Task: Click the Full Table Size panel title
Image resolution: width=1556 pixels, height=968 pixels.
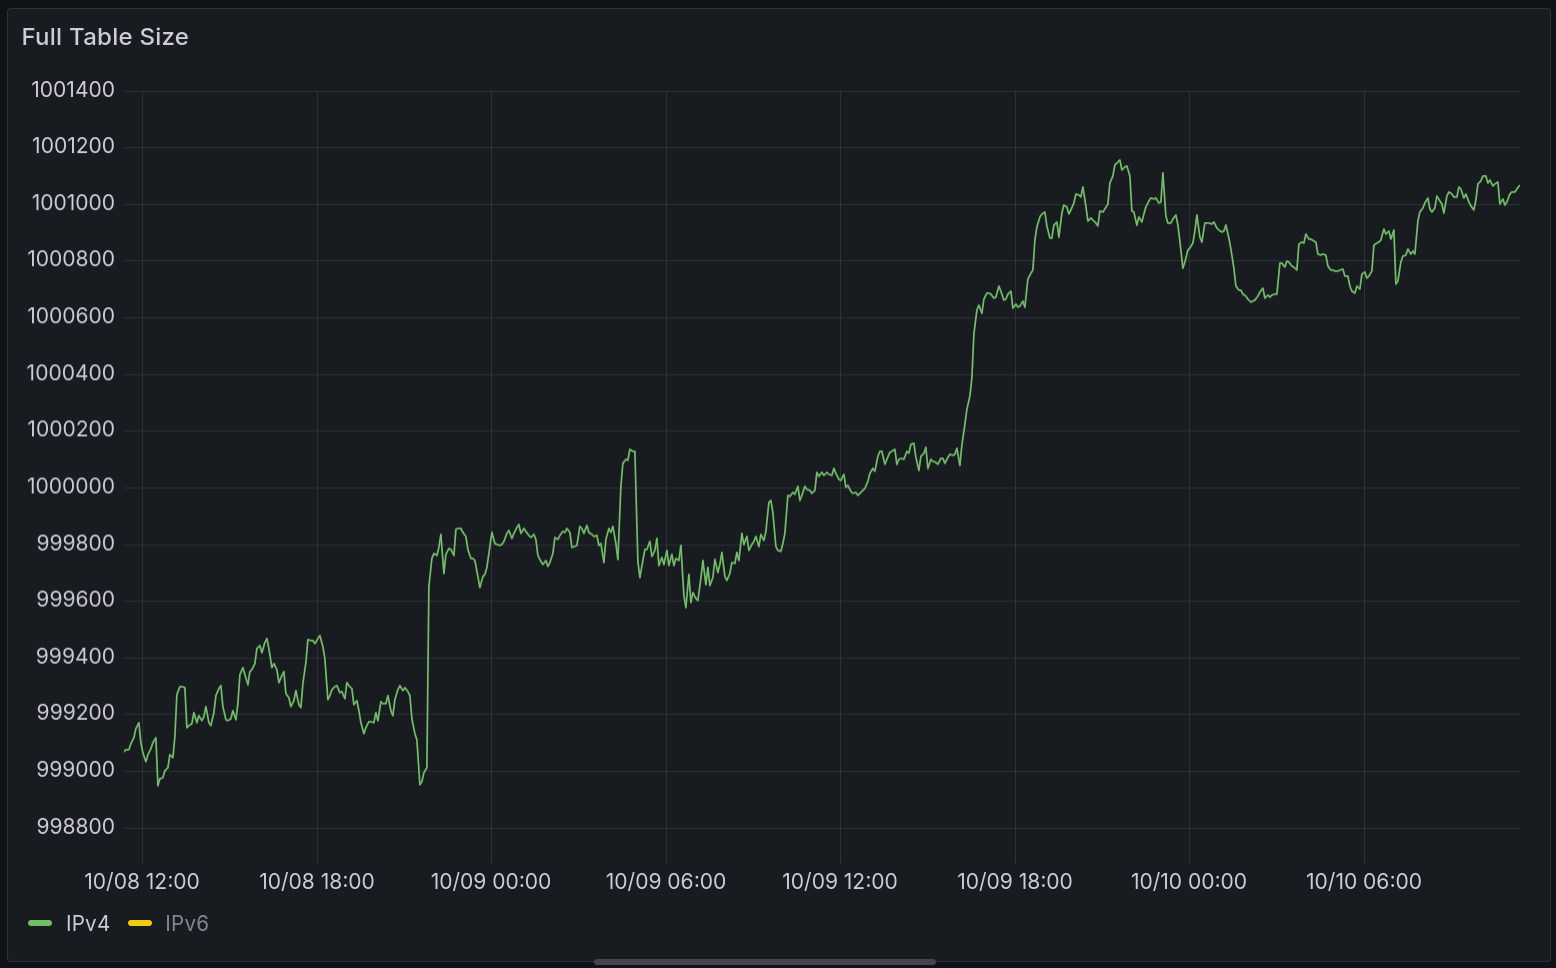Action: pyautogui.click(x=105, y=37)
